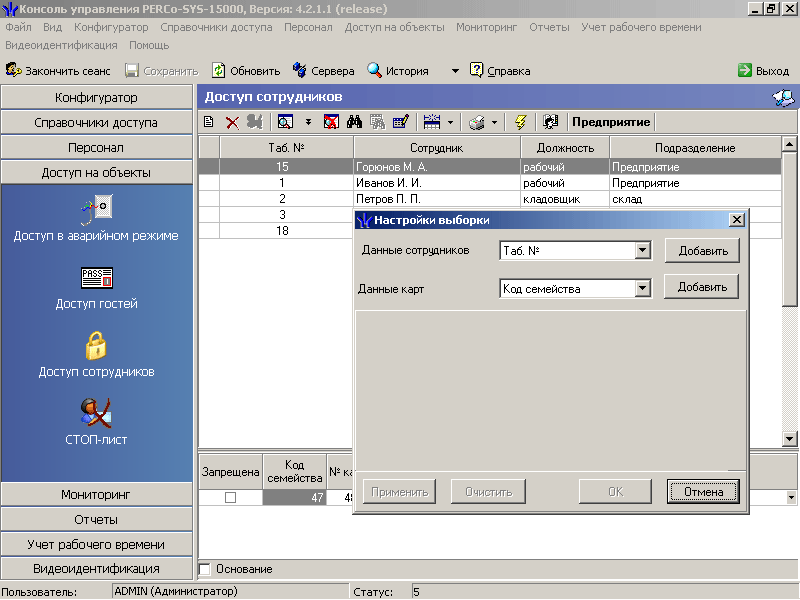Expand the Данные карт combo box
Image resolution: width=800 pixels, height=600 pixels.
click(643, 289)
